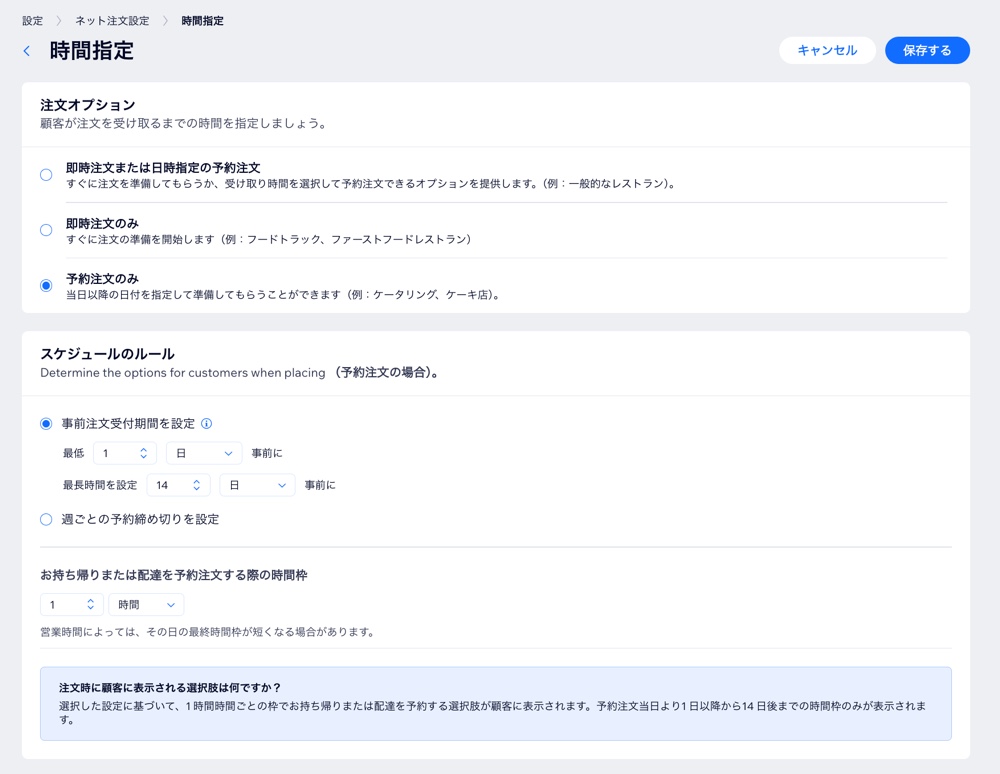
Task: Click the stepper down arrow on the 14 value
Action: pyautogui.click(x=197, y=488)
